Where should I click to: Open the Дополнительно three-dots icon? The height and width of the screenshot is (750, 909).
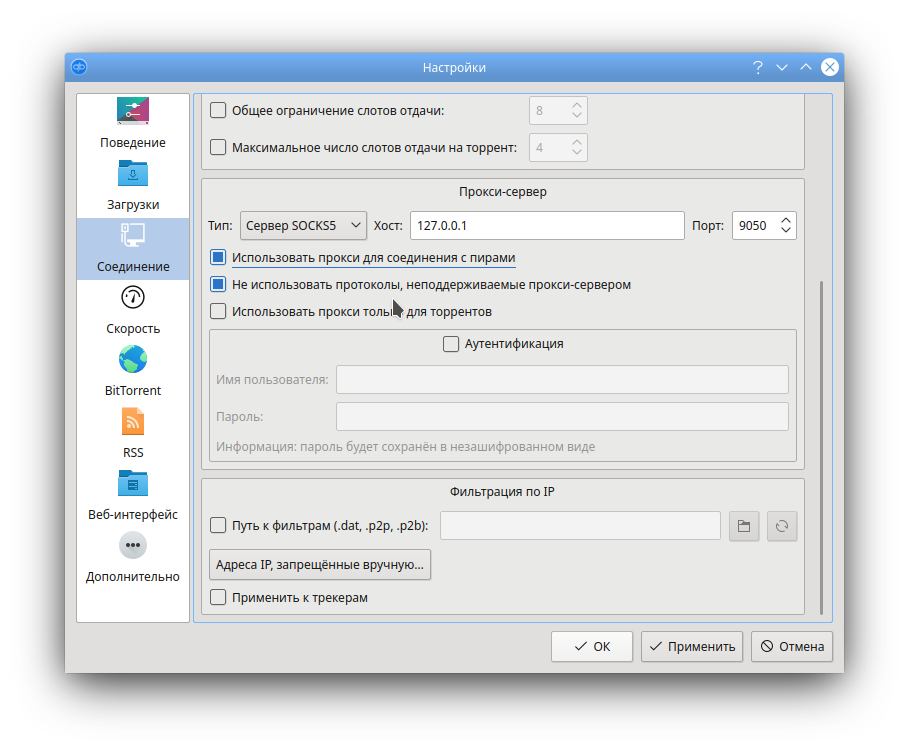click(133, 545)
